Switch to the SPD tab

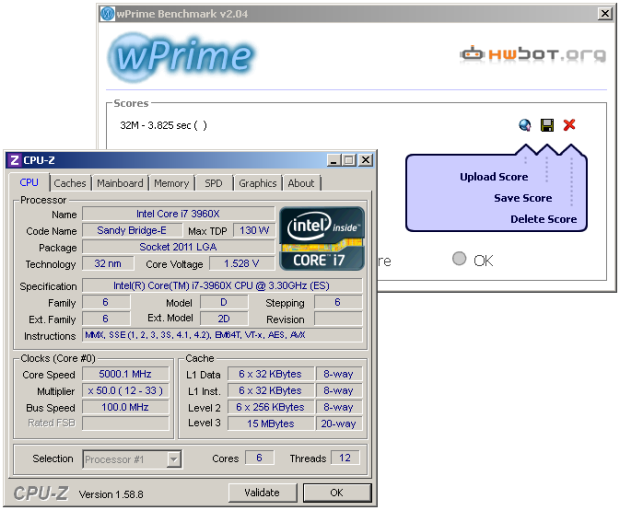tap(214, 183)
